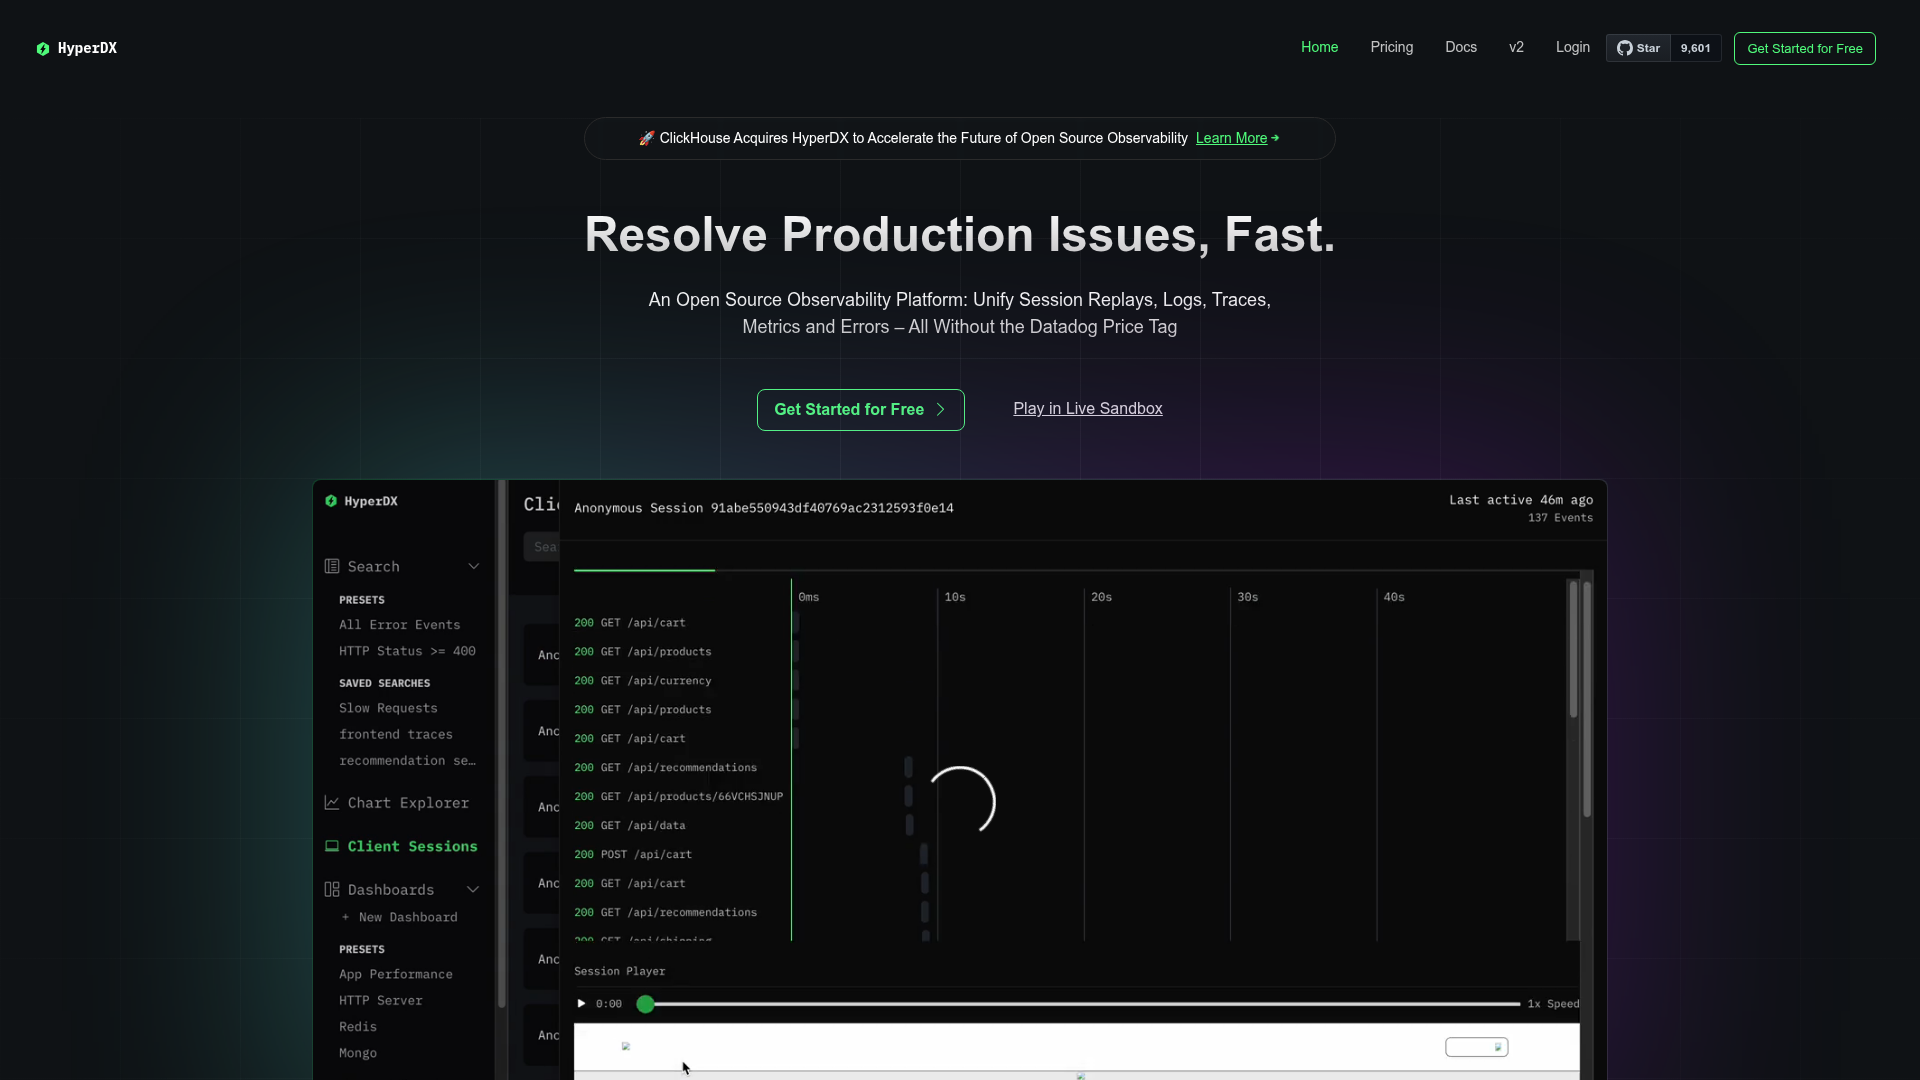Click the Chart Explorer graph icon

click(x=332, y=802)
